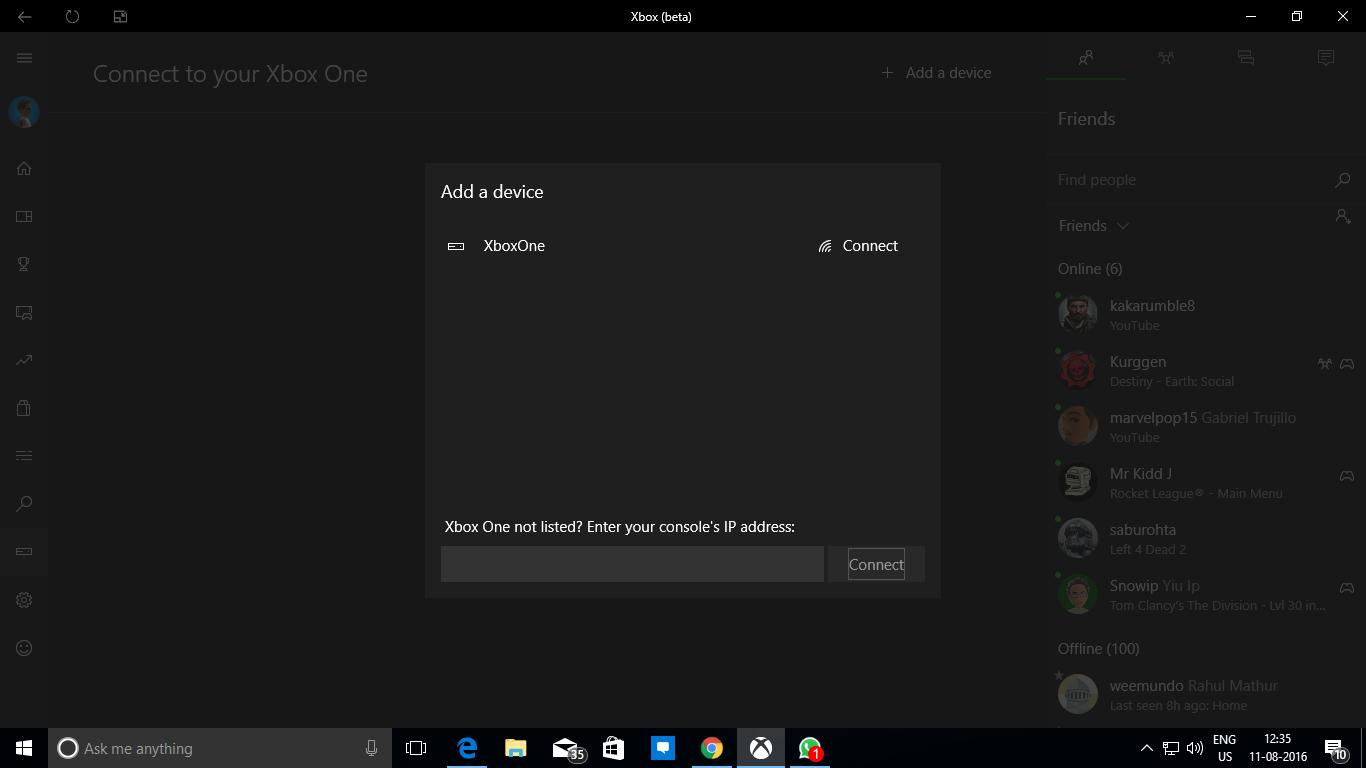Viewport: 1366px width, 768px height.
Task: Open friend kakarumble8
Action: coord(1206,314)
